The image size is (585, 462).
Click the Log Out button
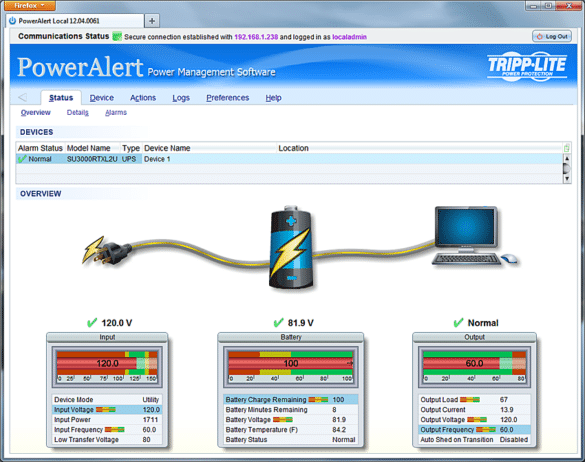(x=551, y=37)
